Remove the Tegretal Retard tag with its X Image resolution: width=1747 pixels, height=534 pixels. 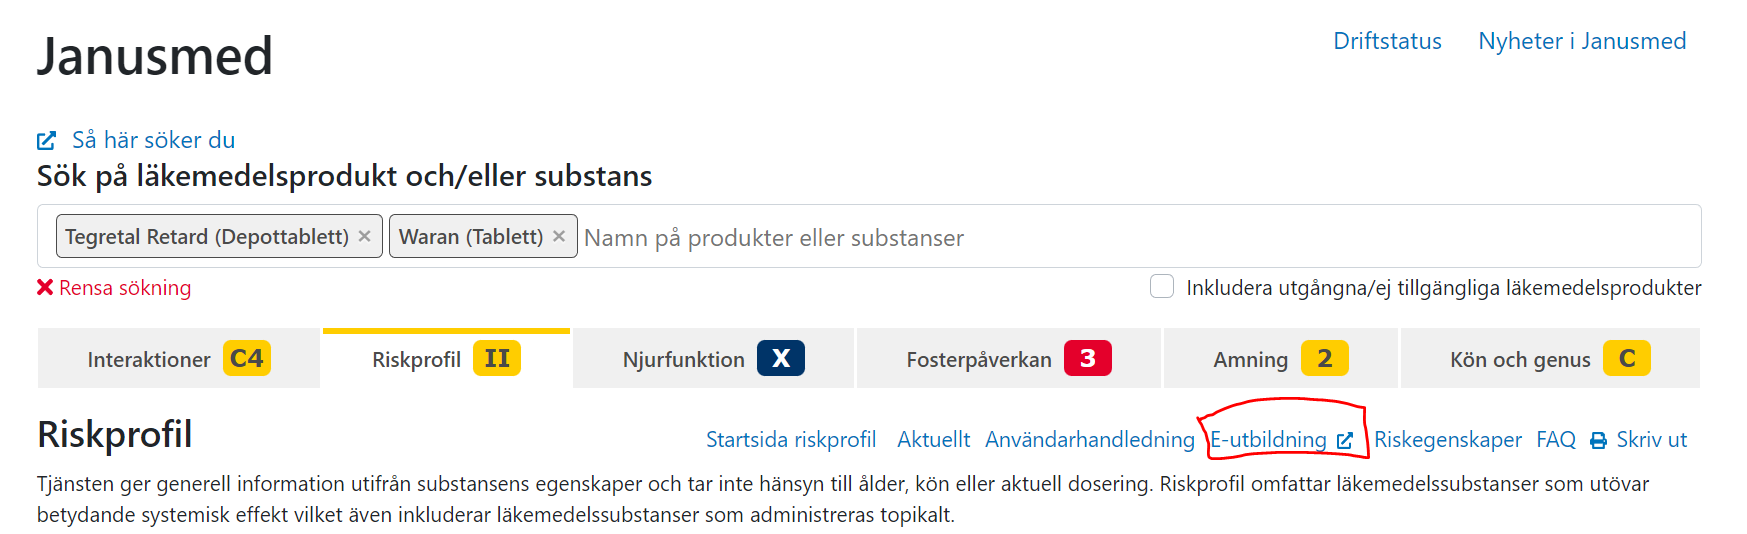tap(365, 236)
